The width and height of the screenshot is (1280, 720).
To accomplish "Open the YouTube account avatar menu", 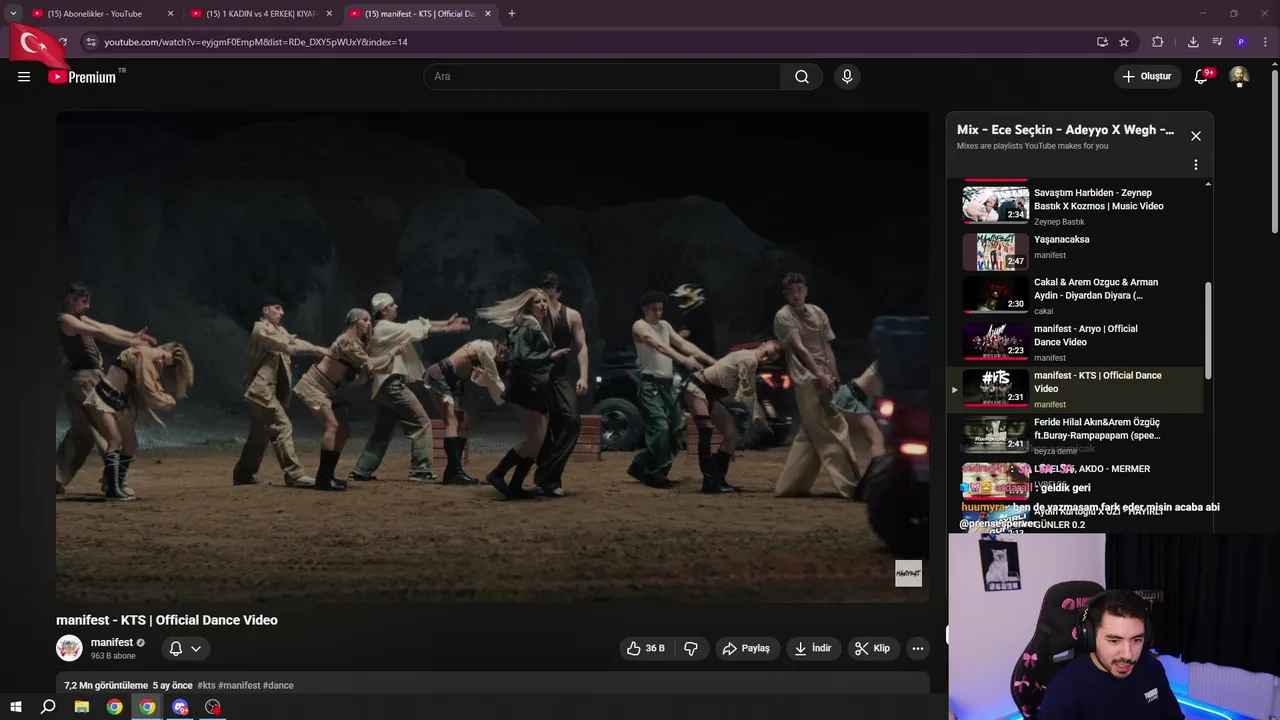I will (x=1239, y=77).
